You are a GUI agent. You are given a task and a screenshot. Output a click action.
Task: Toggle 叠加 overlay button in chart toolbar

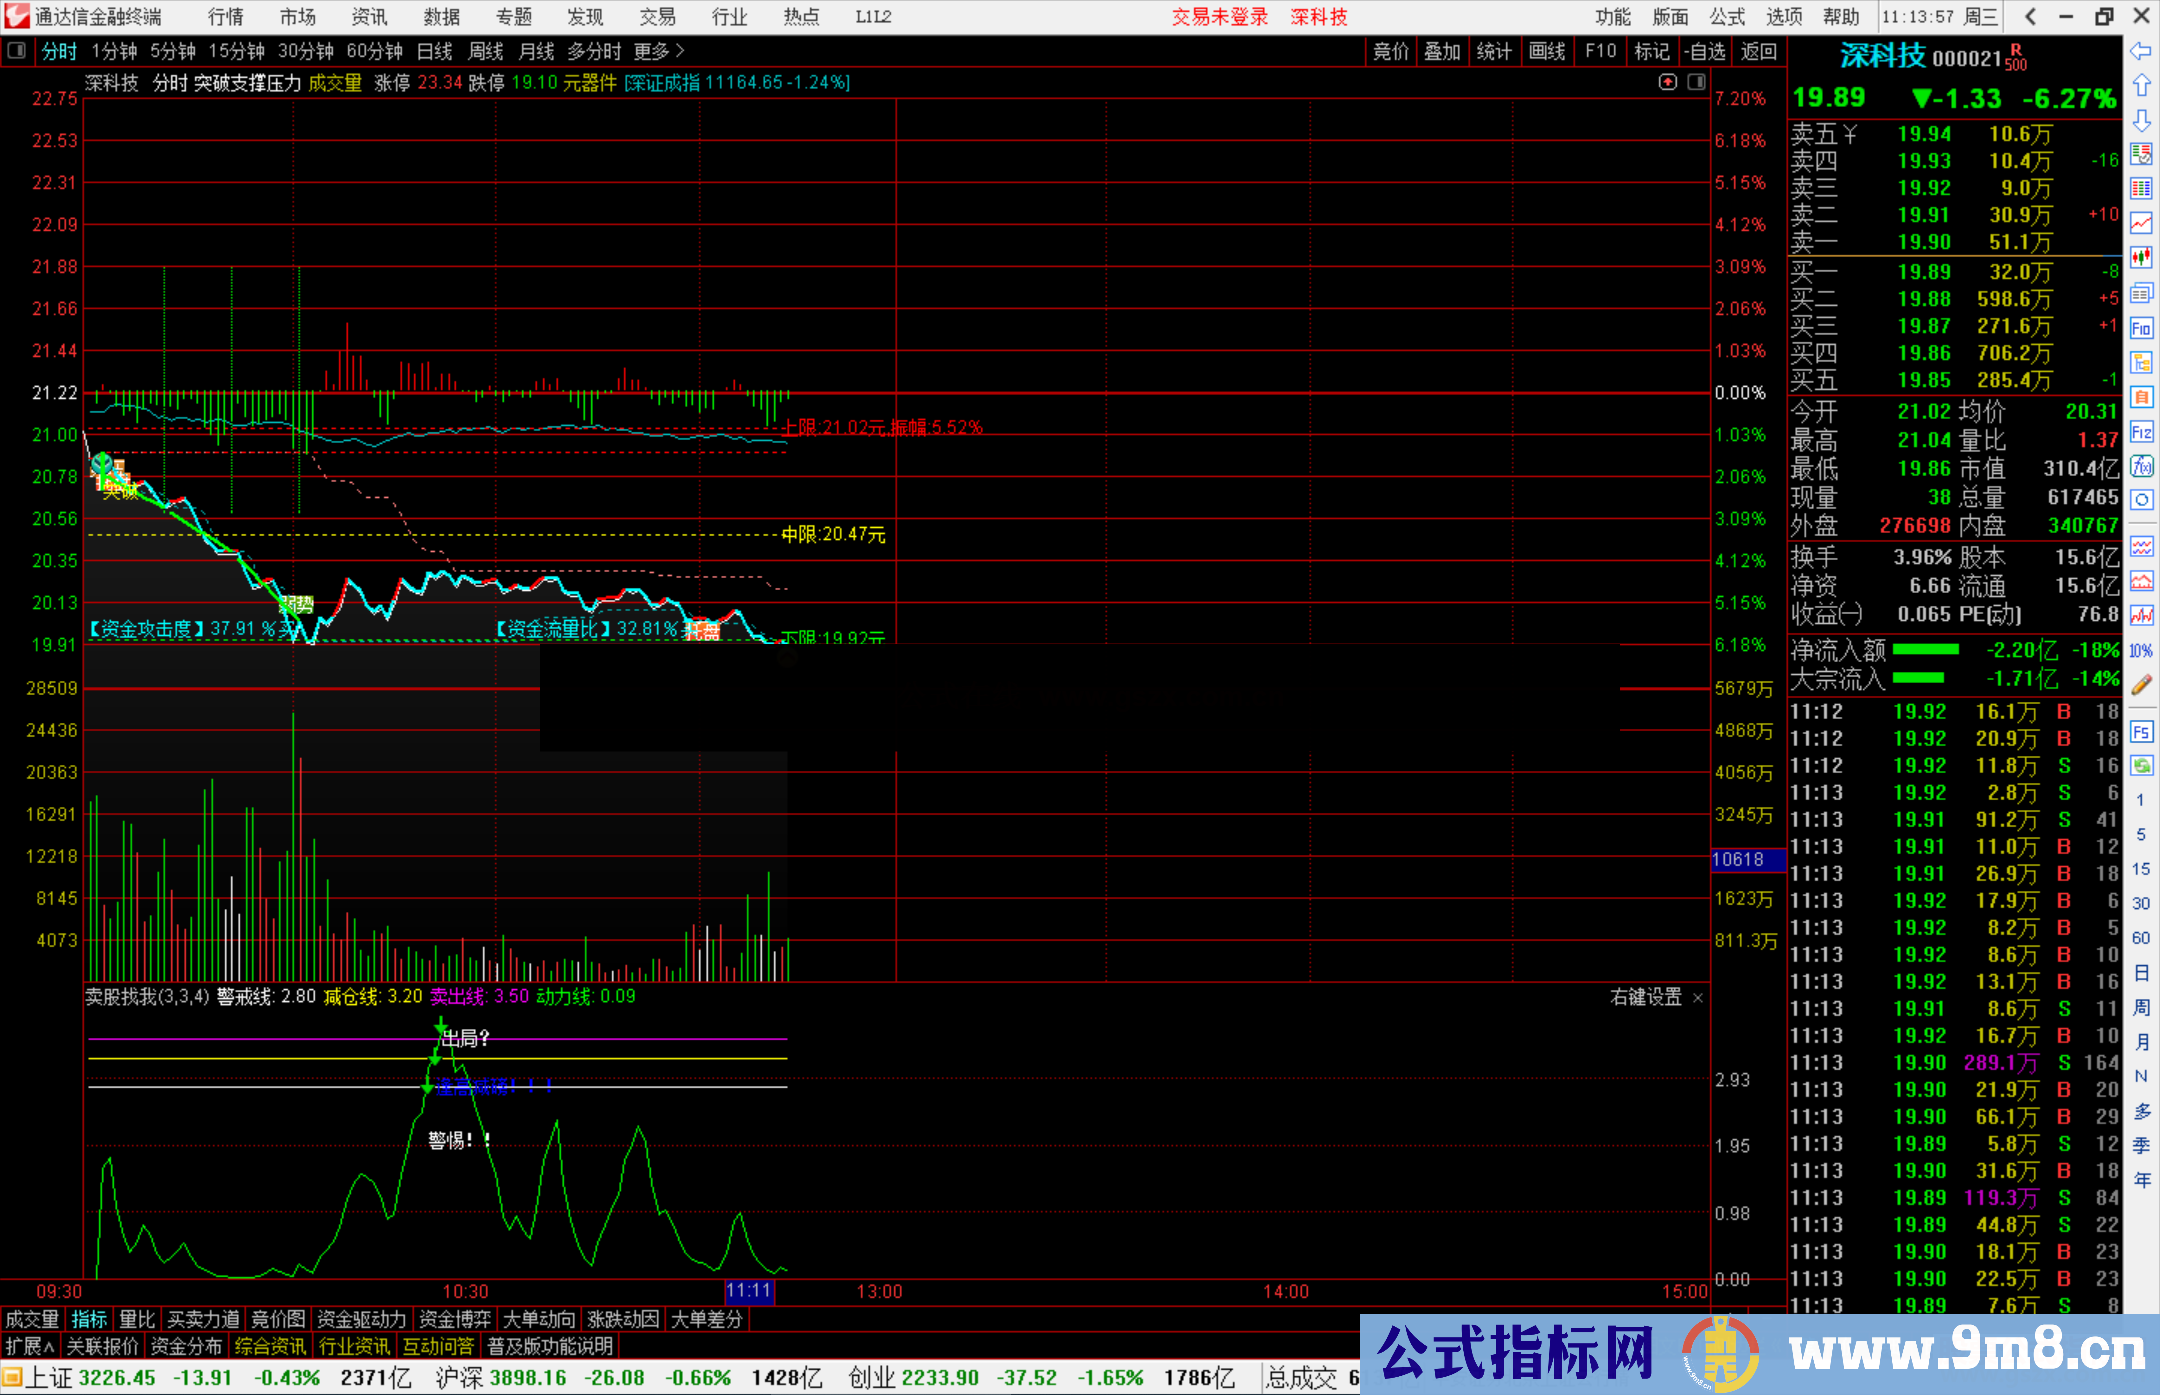[1442, 51]
